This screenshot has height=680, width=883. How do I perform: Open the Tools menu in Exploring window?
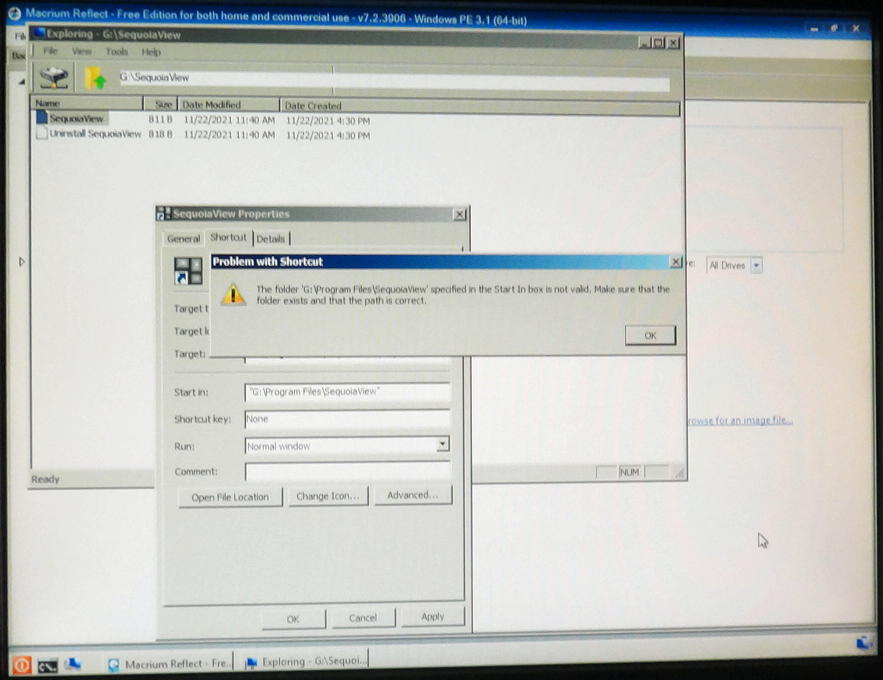(117, 52)
